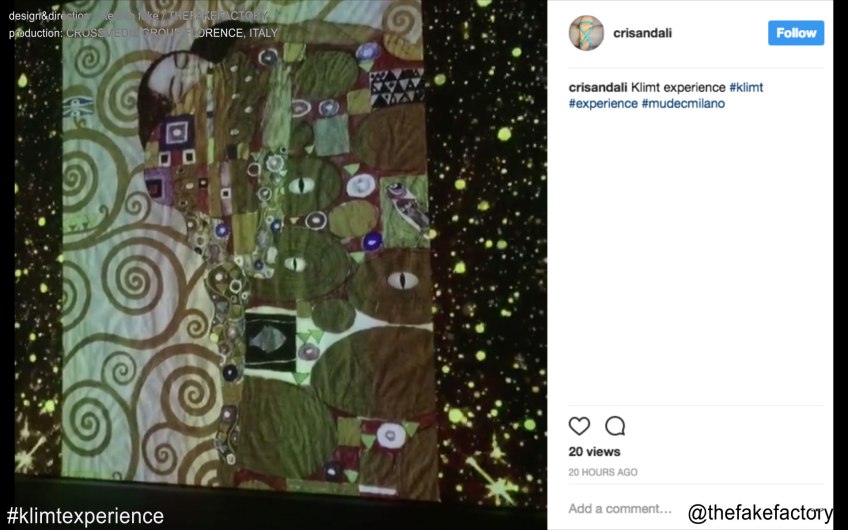Follow the crisandali account

[x=796, y=33]
